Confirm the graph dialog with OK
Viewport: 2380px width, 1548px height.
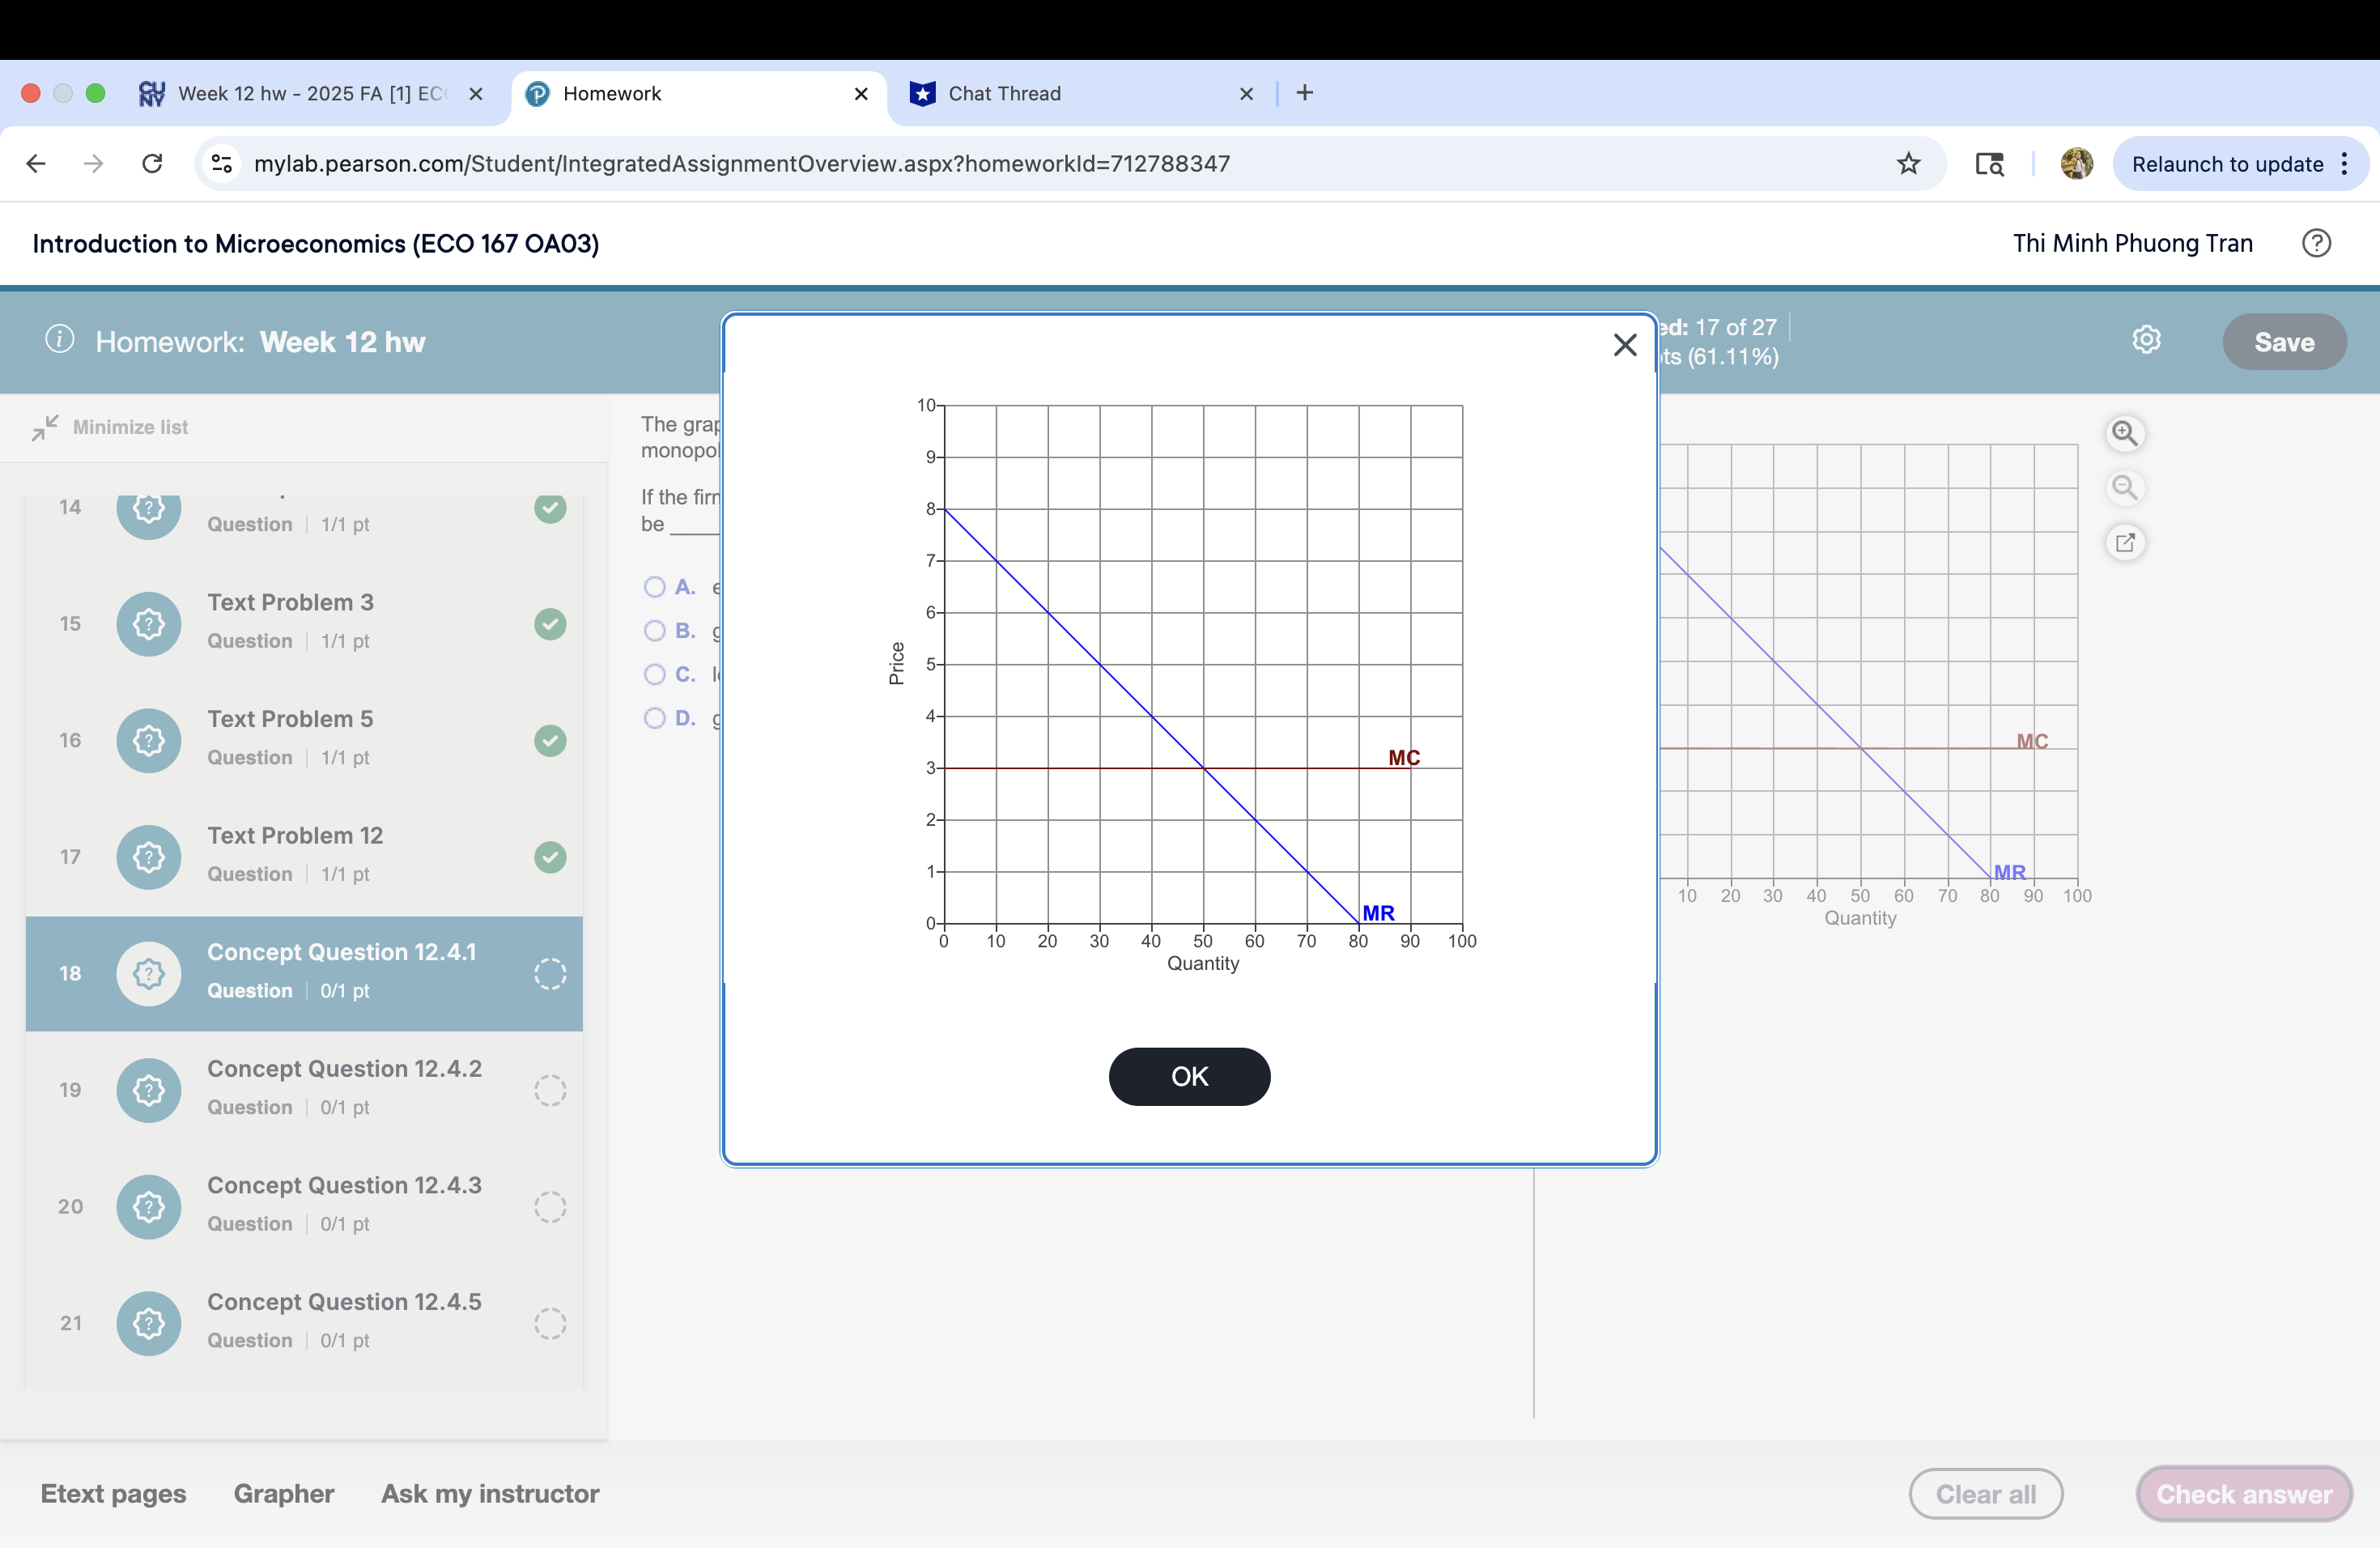pyautogui.click(x=1188, y=1076)
